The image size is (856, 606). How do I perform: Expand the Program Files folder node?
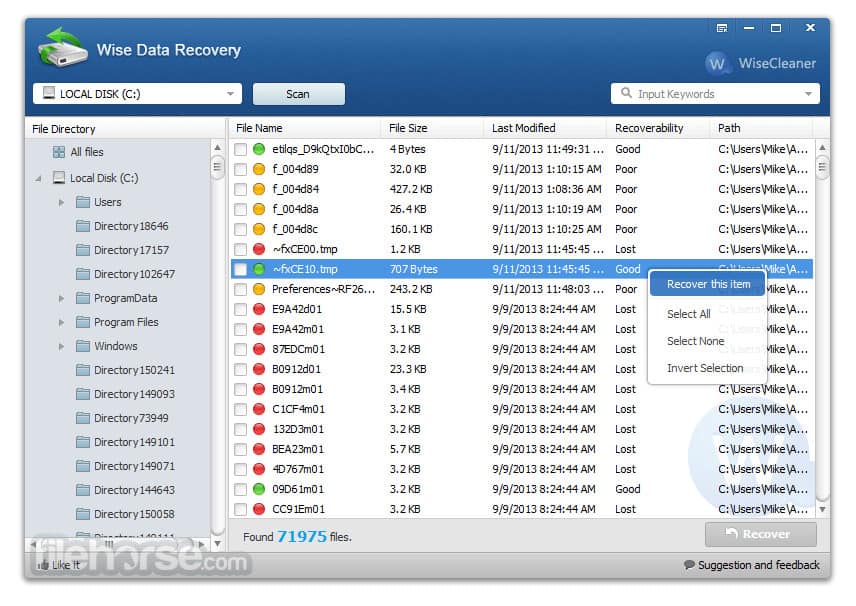61,323
